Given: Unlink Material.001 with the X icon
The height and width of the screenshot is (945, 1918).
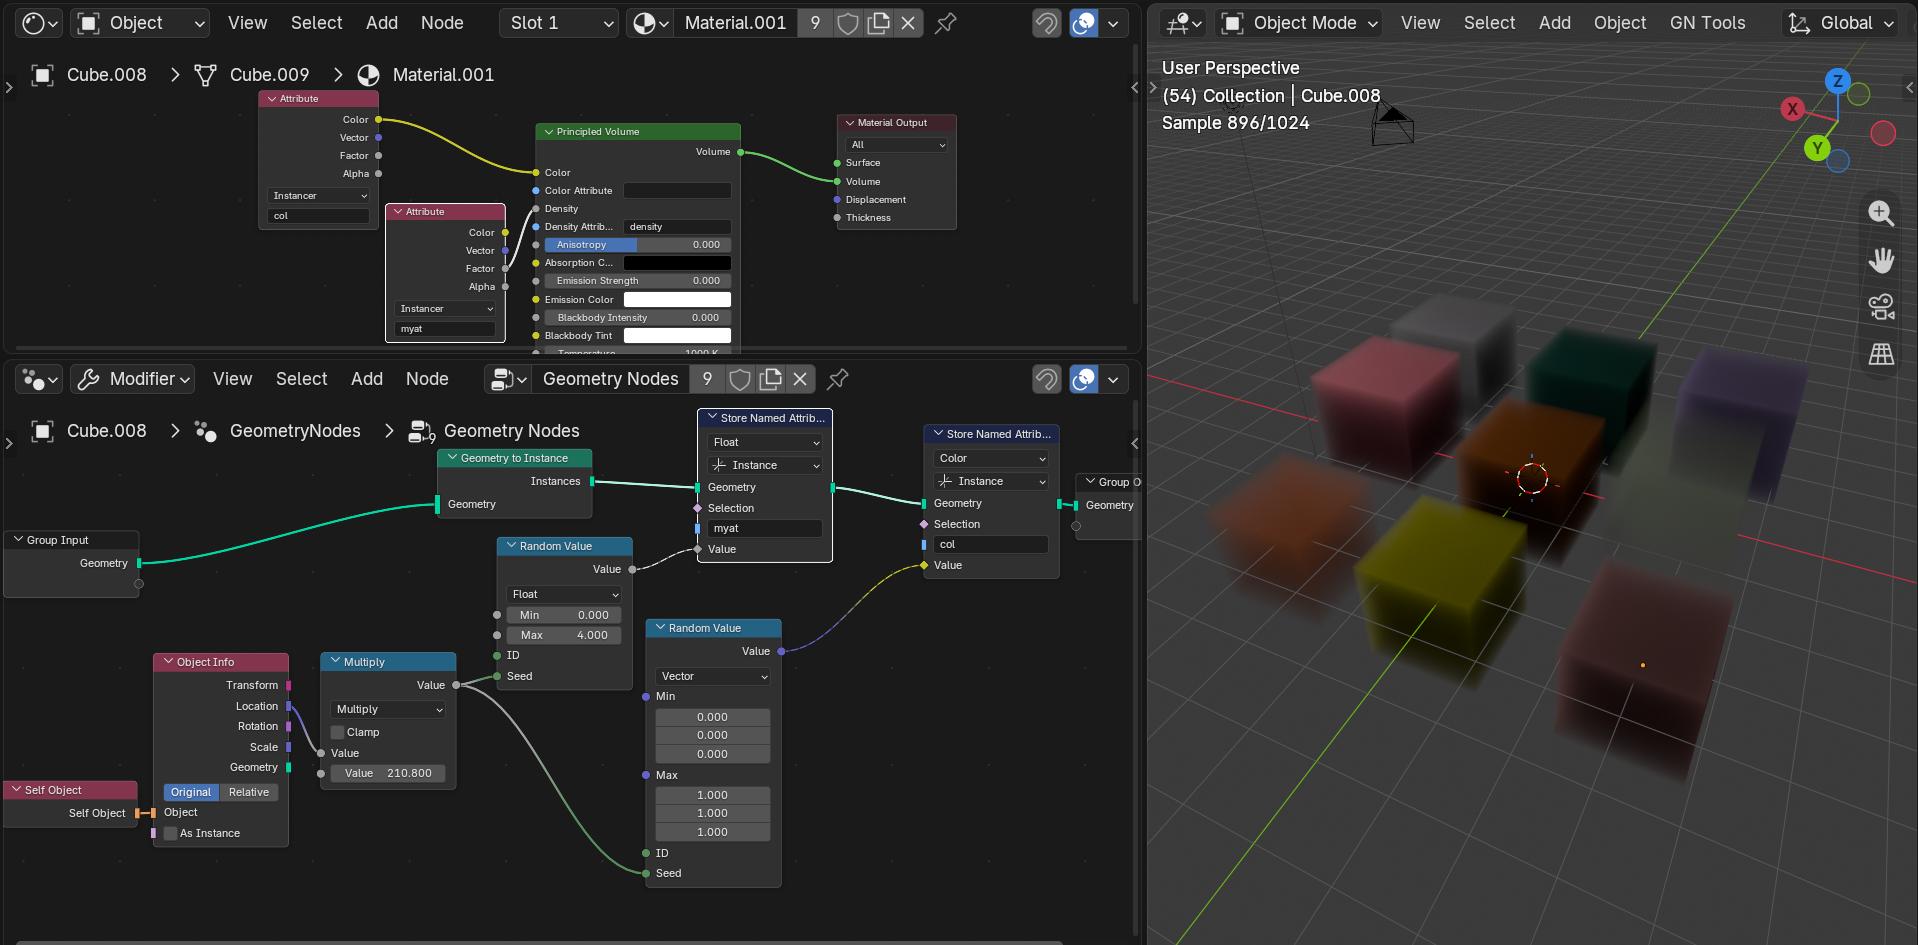Looking at the screenshot, I should coord(908,23).
